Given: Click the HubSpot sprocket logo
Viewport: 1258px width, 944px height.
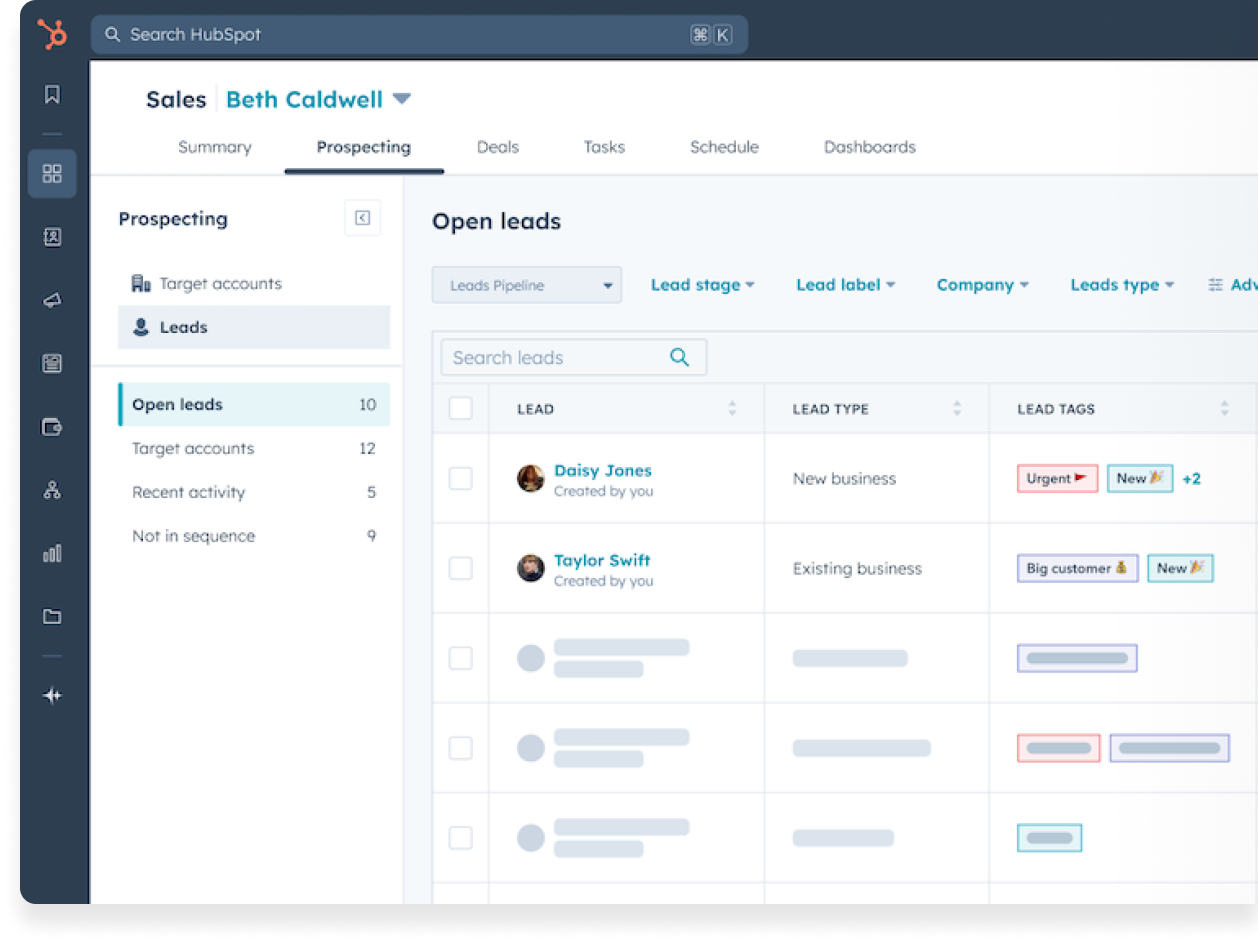Looking at the screenshot, I should pos(52,34).
